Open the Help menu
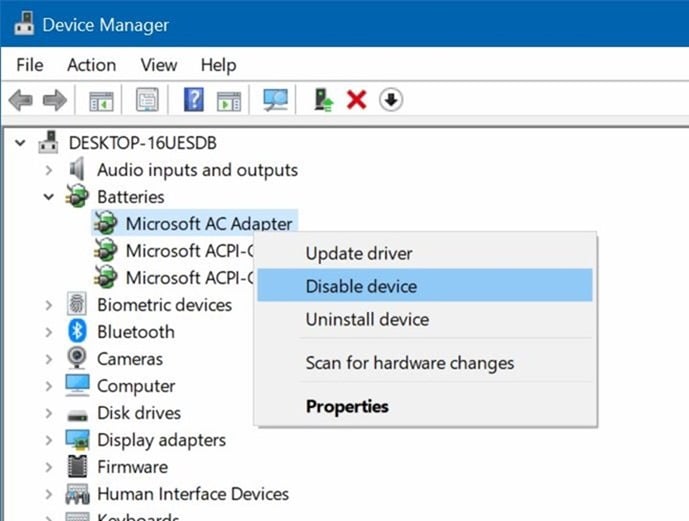This screenshot has width=689, height=521. pyautogui.click(x=218, y=65)
